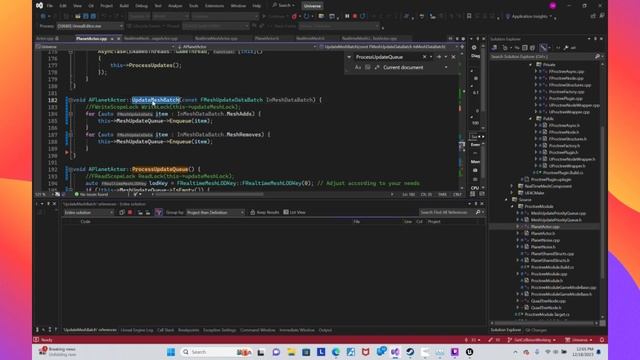Viewport: 640px width, 360px height.
Task: Open the Debug menu
Action: click(x=141, y=6)
